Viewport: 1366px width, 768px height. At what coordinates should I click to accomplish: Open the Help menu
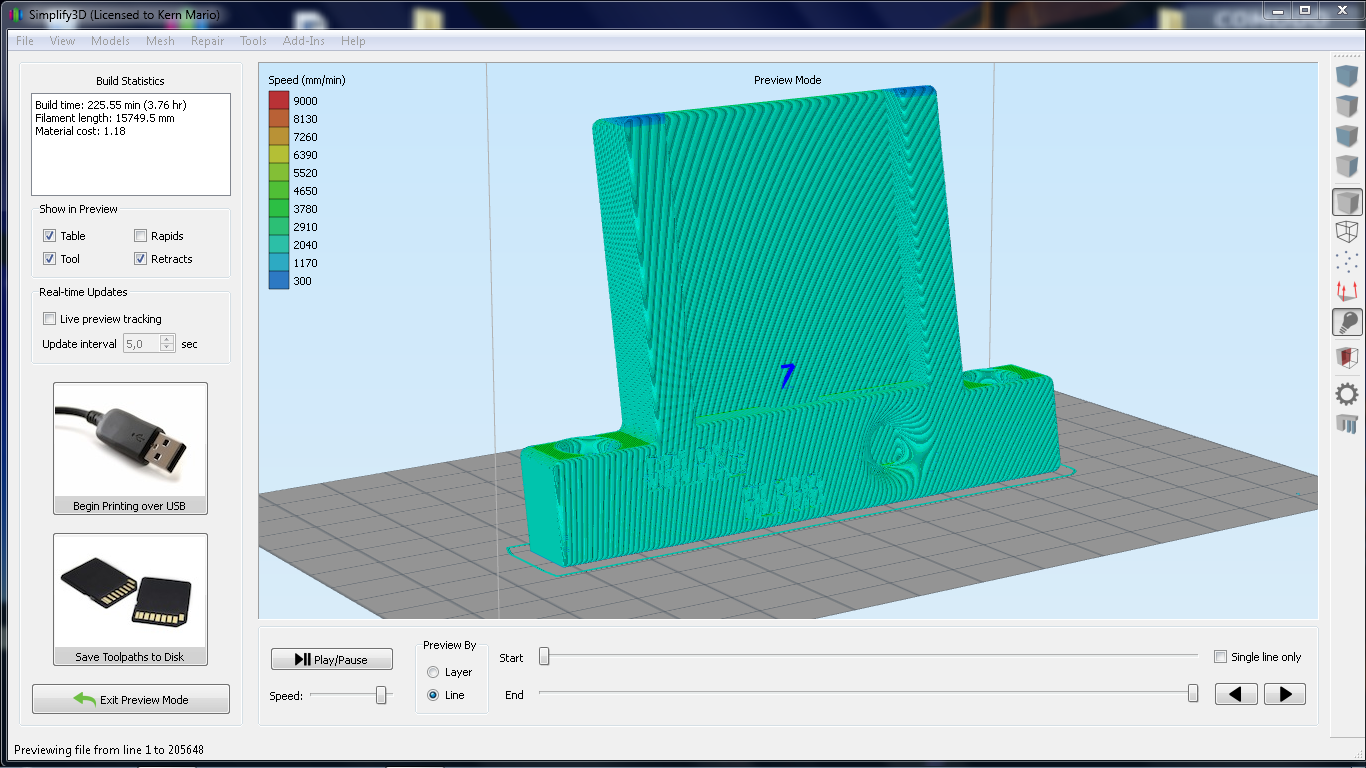(353, 41)
